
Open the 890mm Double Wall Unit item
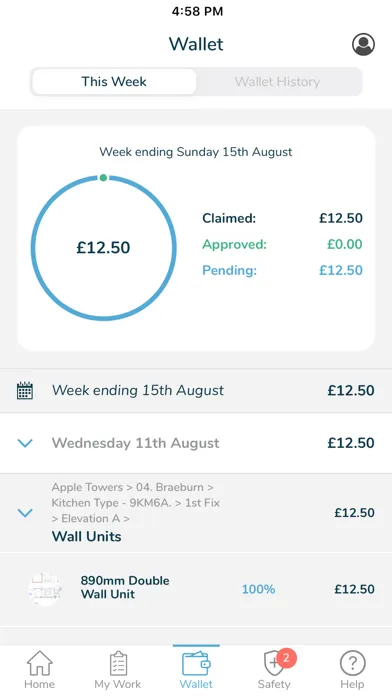pyautogui.click(x=196, y=589)
